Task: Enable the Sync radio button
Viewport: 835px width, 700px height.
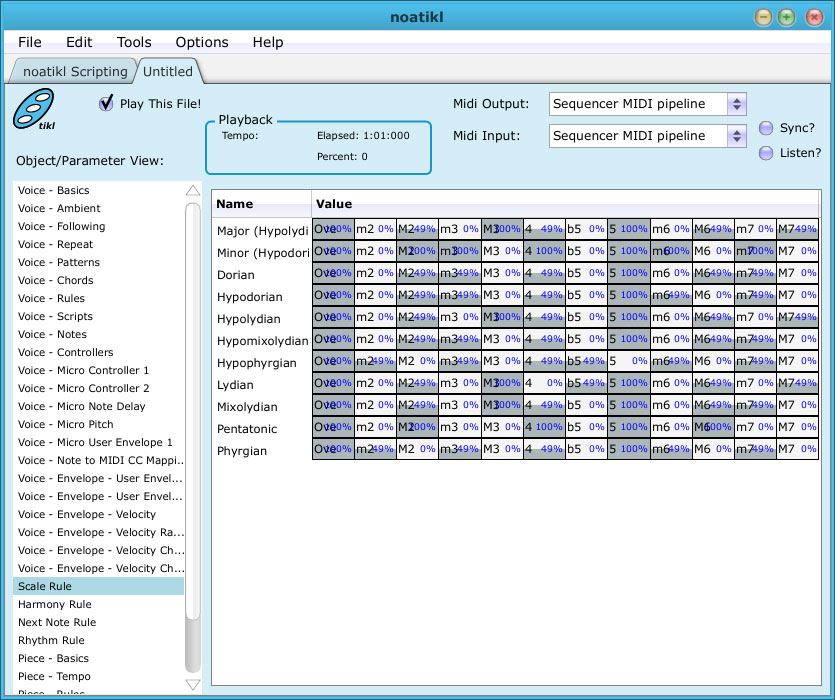Action: [x=766, y=128]
